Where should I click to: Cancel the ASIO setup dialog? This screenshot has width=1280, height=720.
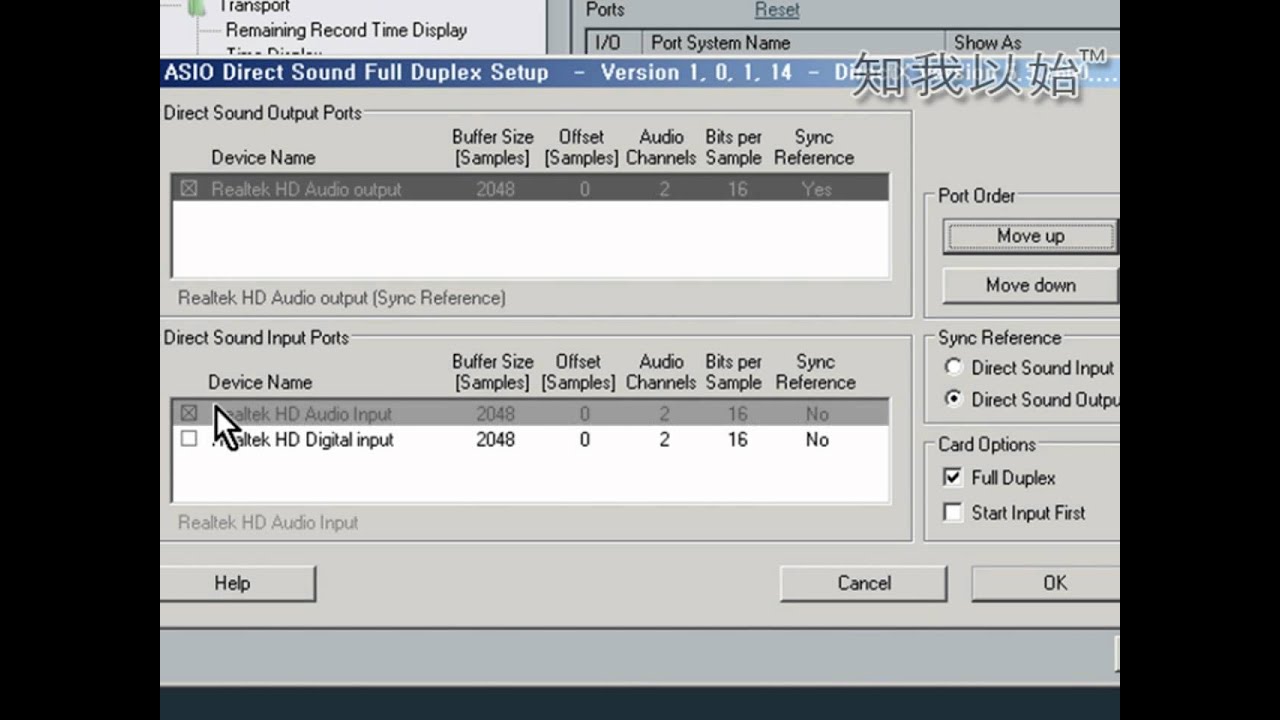click(x=863, y=583)
